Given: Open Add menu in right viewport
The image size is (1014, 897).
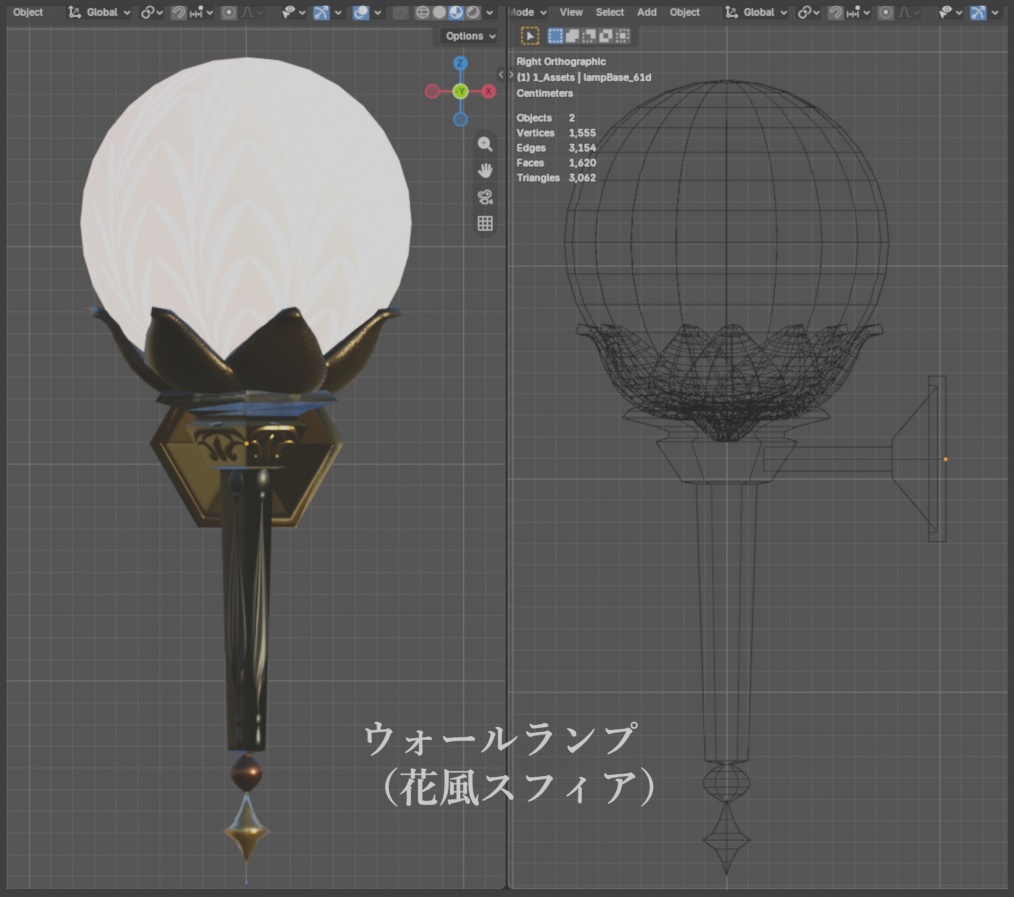Looking at the screenshot, I should pyautogui.click(x=647, y=12).
